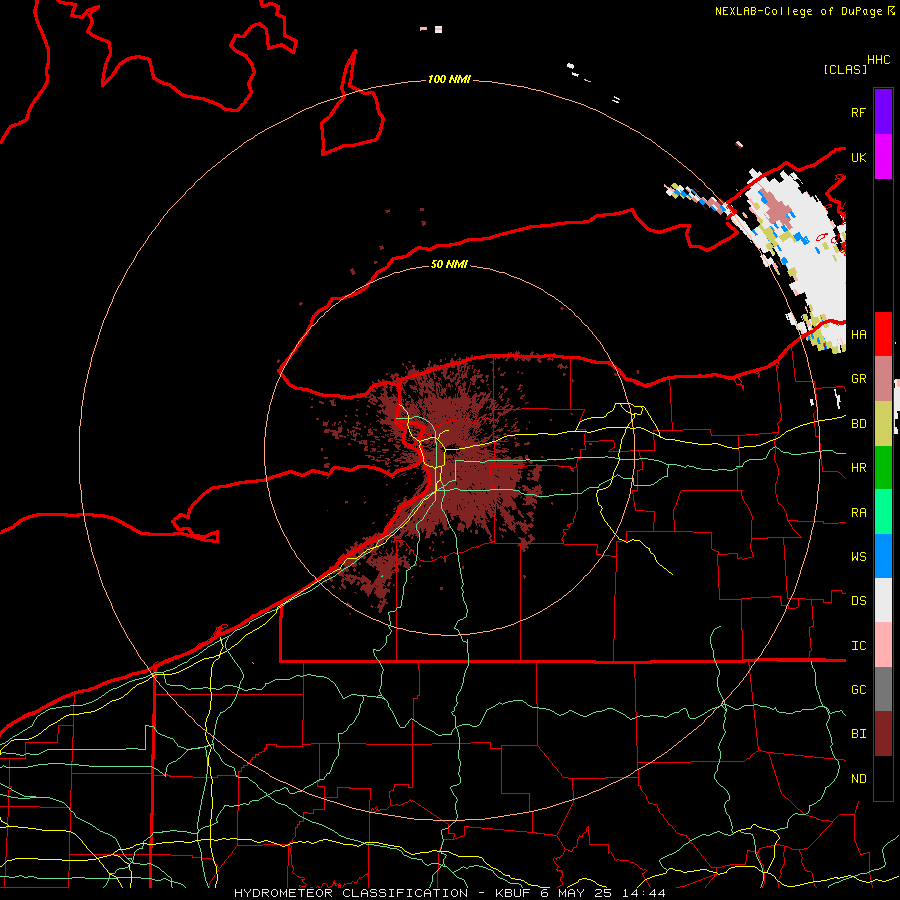Image resolution: width=900 pixels, height=900 pixels.
Task: Click the HA red legend swatch
Action: click(883, 334)
